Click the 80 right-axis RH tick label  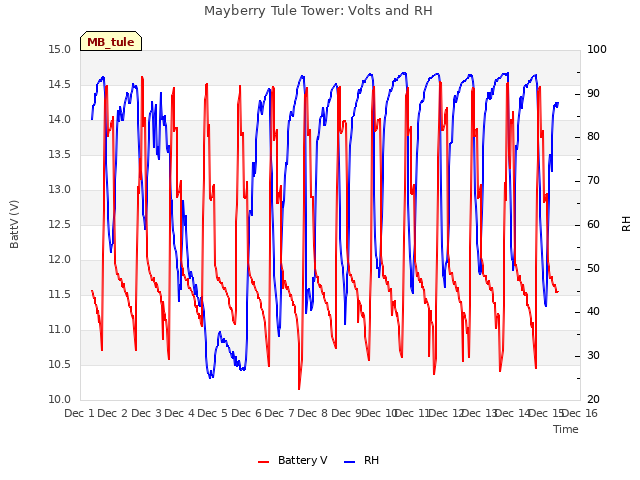[x=593, y=137]
